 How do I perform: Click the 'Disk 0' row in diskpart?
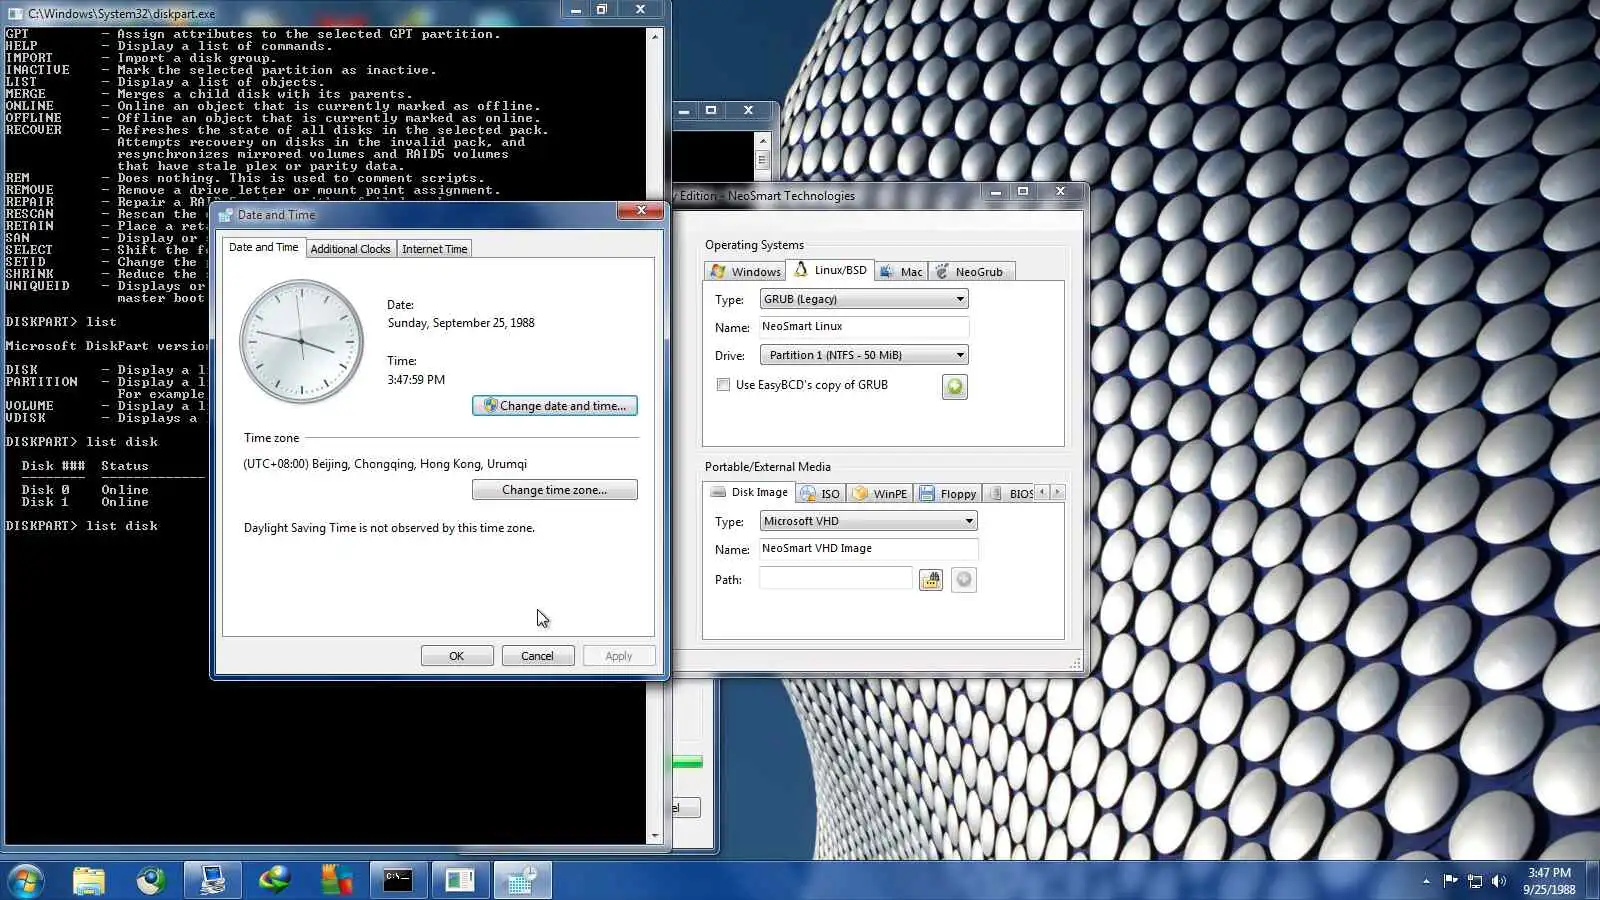85,490
